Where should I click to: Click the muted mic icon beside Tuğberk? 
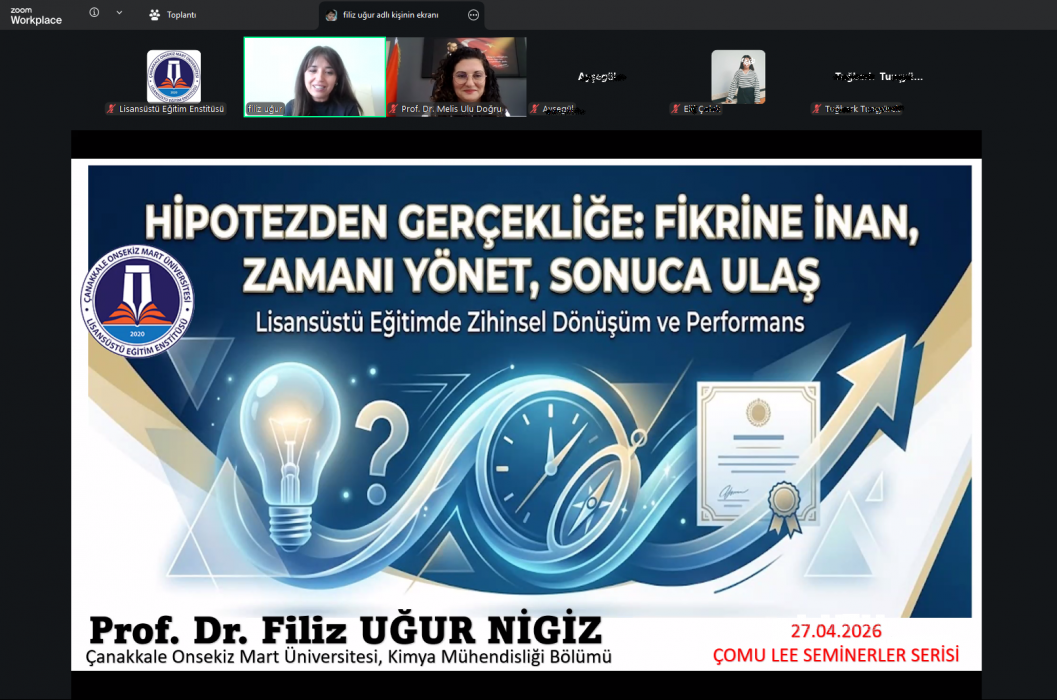coord(817,109)
